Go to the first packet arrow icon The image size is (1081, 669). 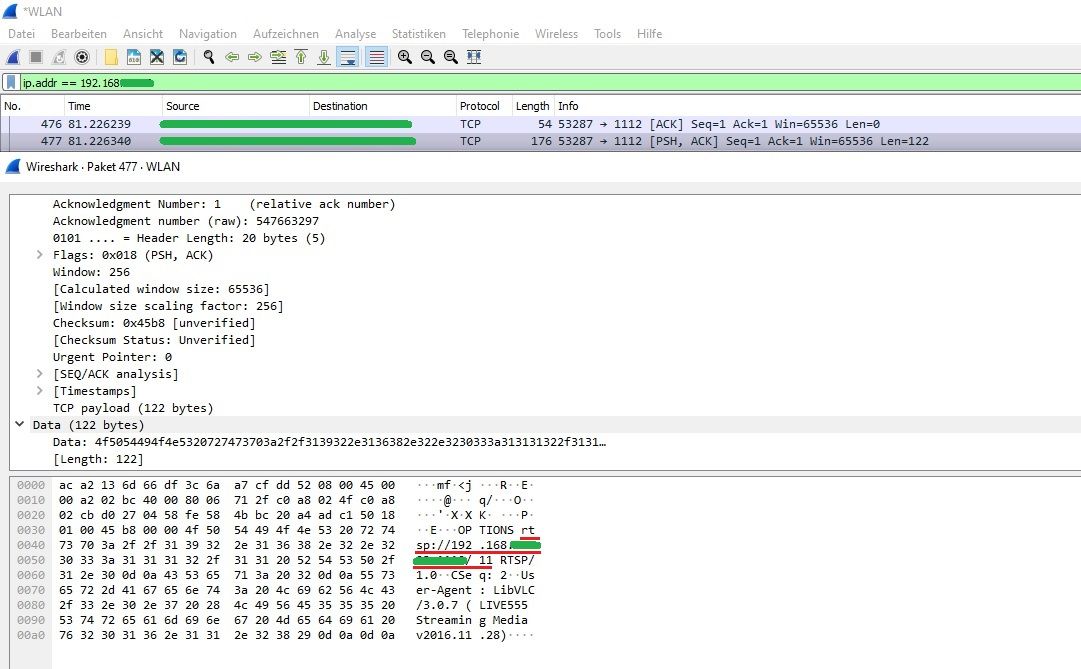(300, 57)
